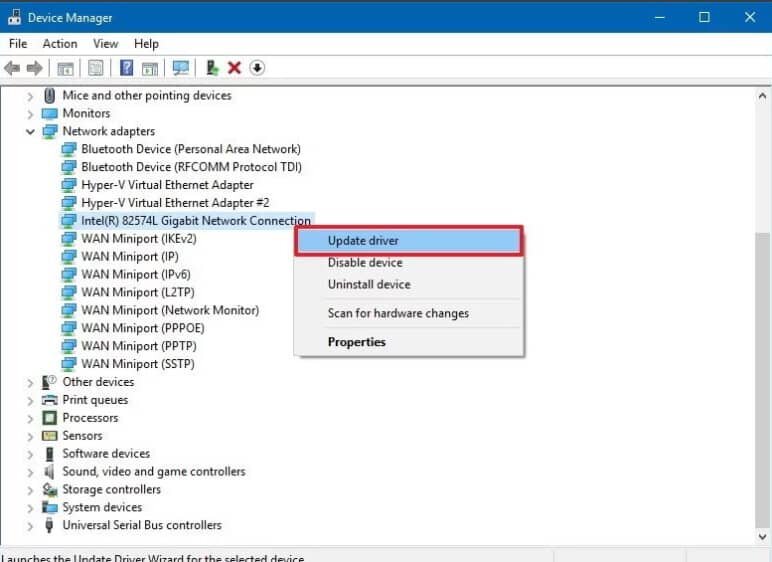Expand the Monitors category
The image size is (772, 562).
coord(30,114)
